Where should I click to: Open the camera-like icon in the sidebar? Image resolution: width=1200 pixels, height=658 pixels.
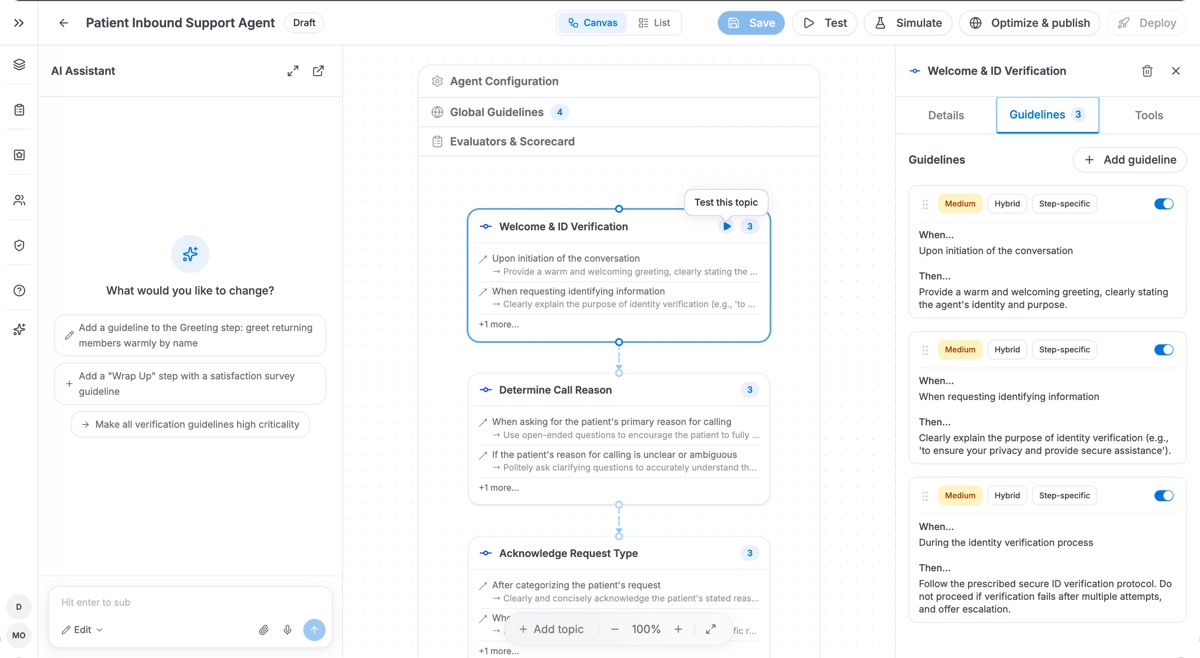(x=19, y=155)
